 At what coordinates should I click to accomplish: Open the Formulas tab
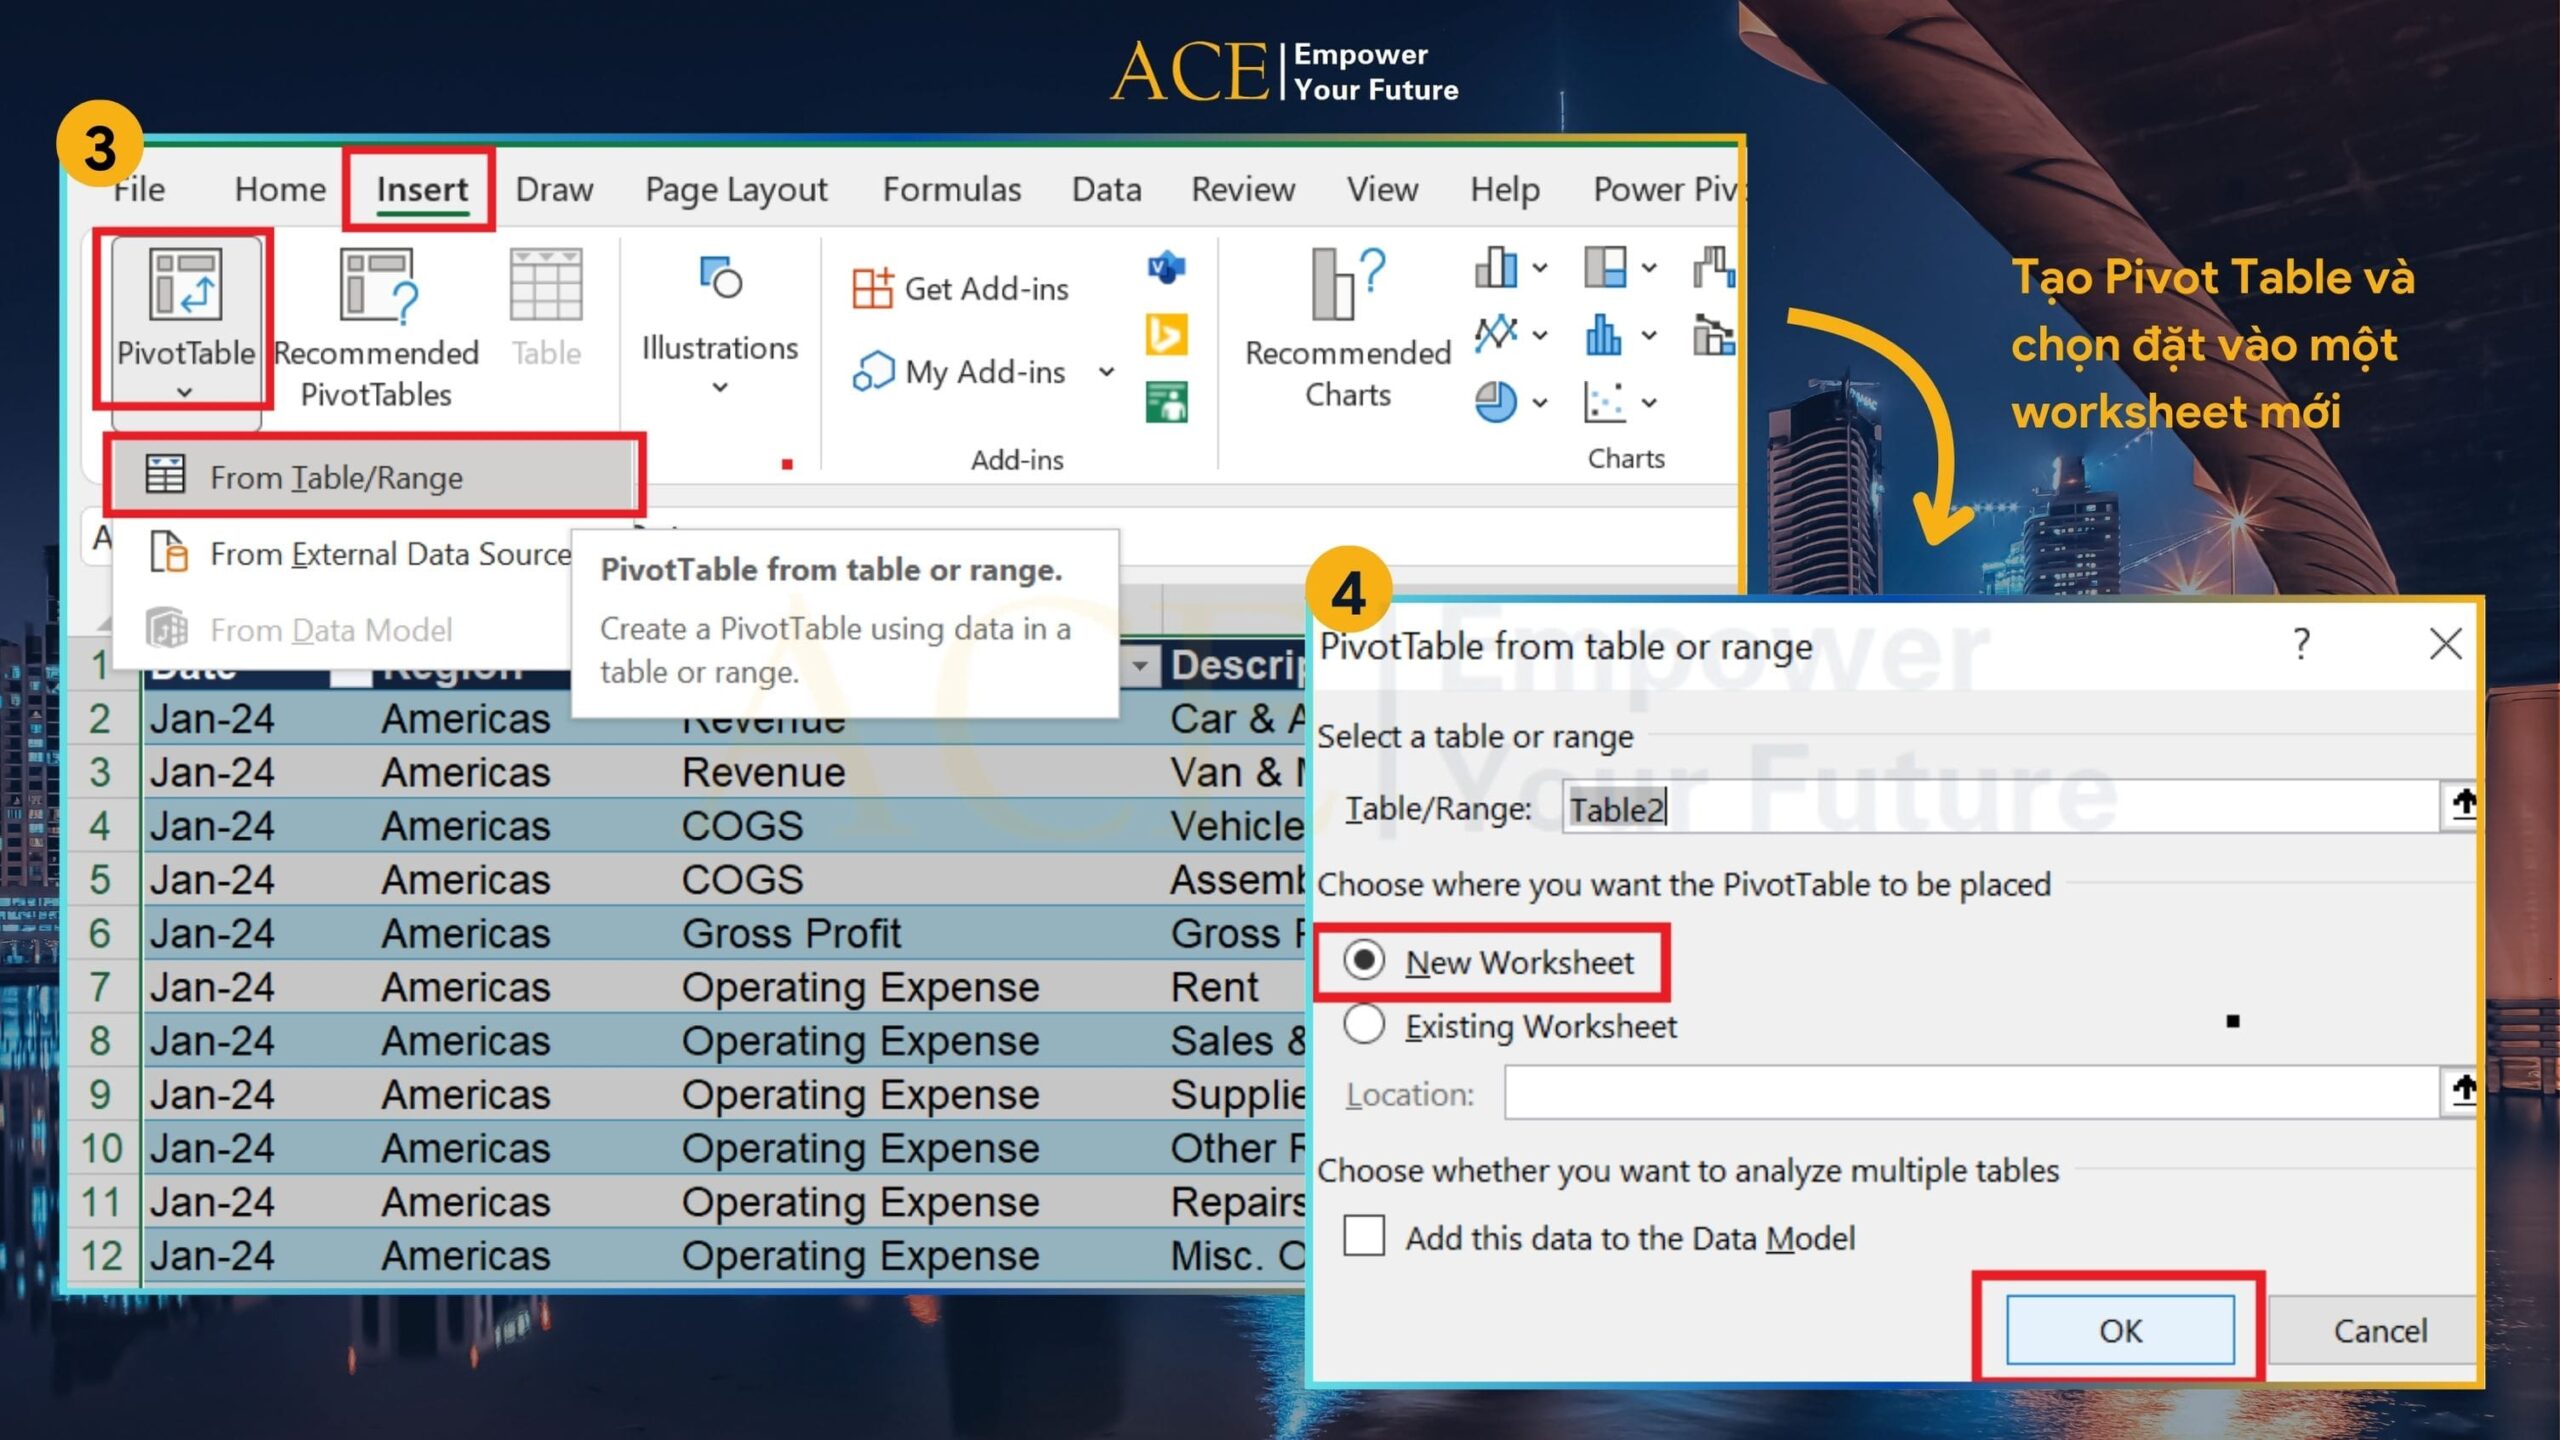click(952, 189)
